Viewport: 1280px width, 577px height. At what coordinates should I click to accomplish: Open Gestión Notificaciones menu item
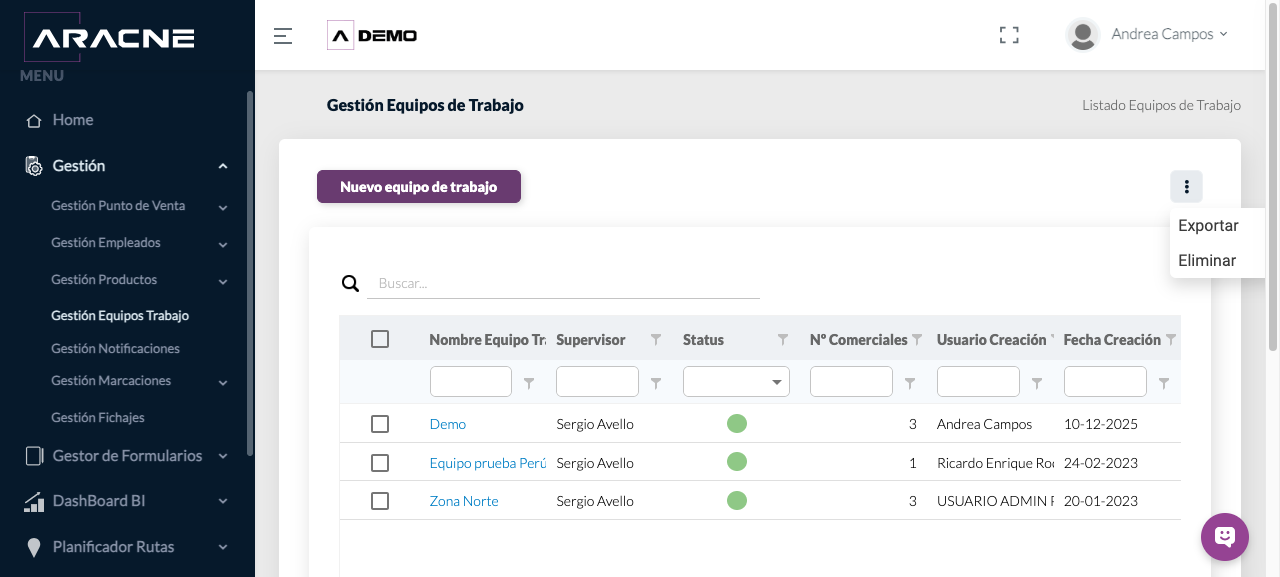(115, 349)
